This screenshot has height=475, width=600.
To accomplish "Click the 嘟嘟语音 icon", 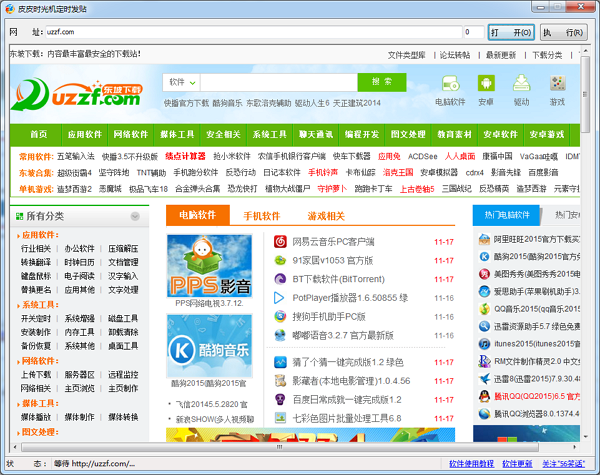I will tap(280, 335).
